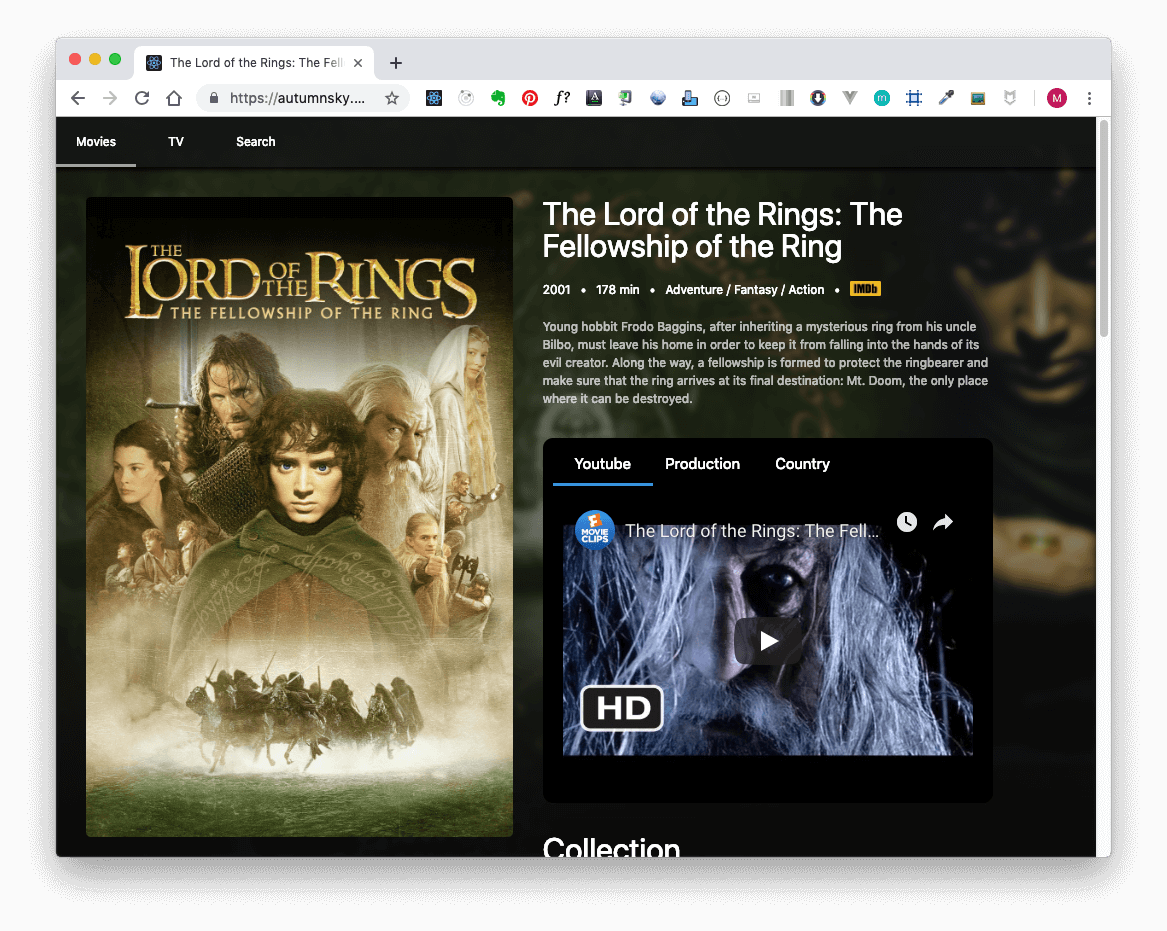Click the genres 'Adventure / Fantasy / Action'

745,289
